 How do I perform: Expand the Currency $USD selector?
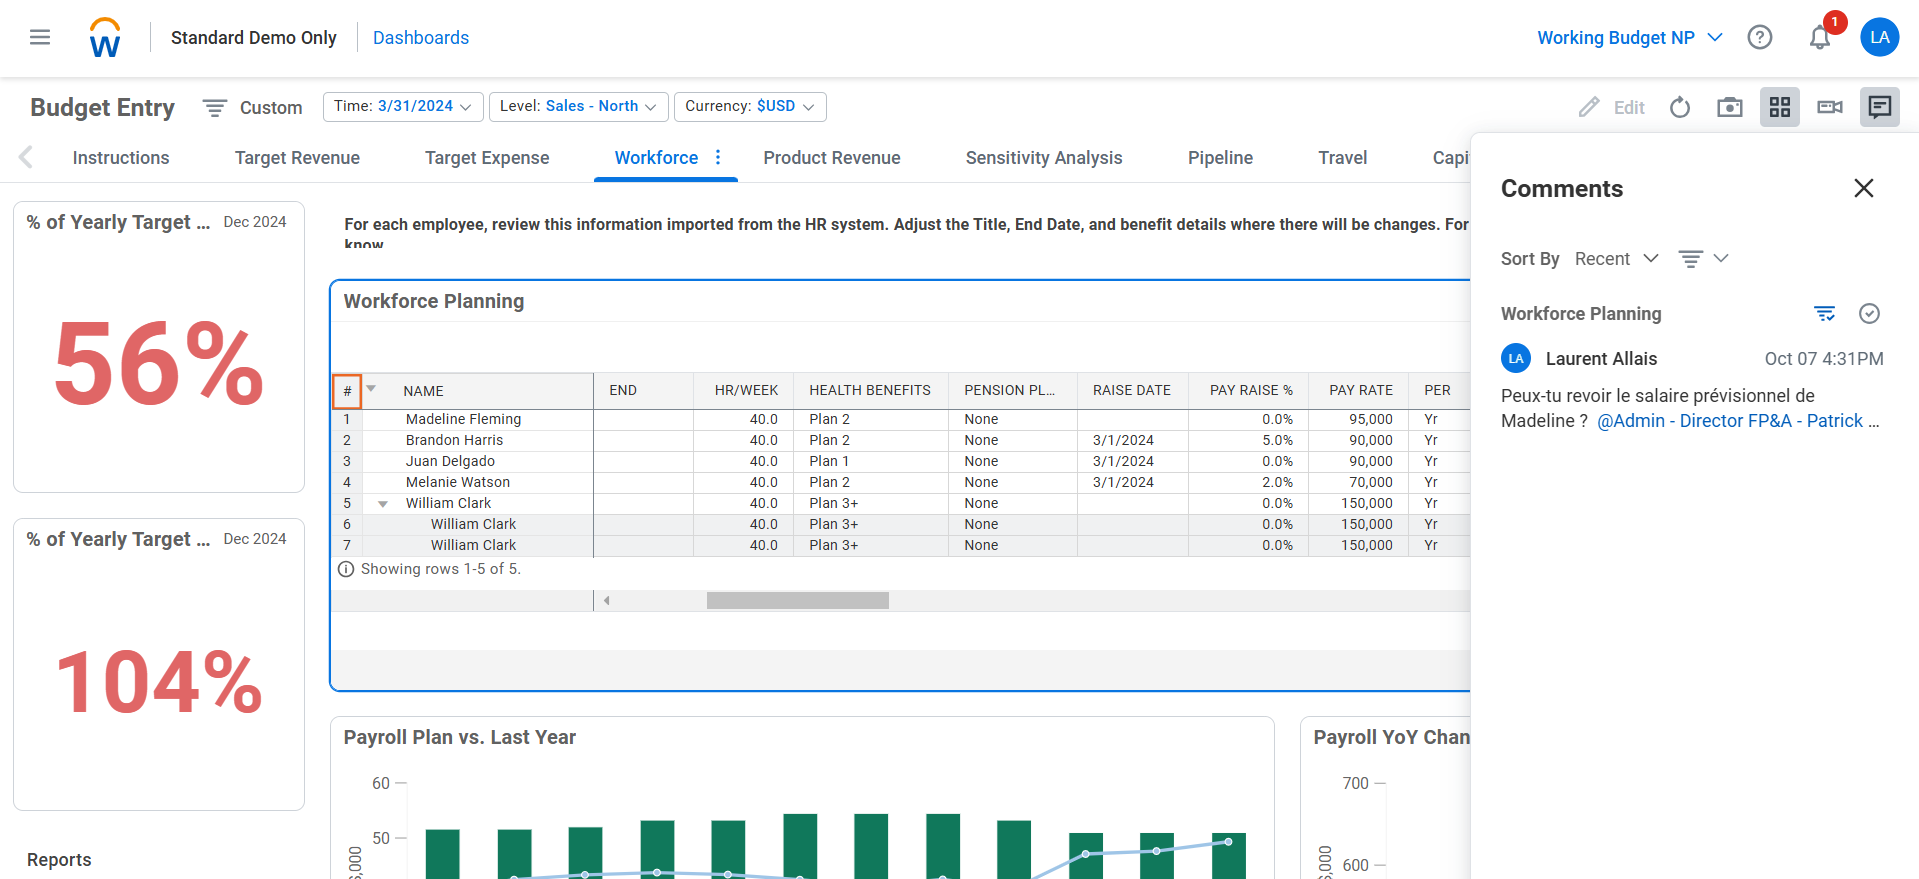(x=749, y=107)
